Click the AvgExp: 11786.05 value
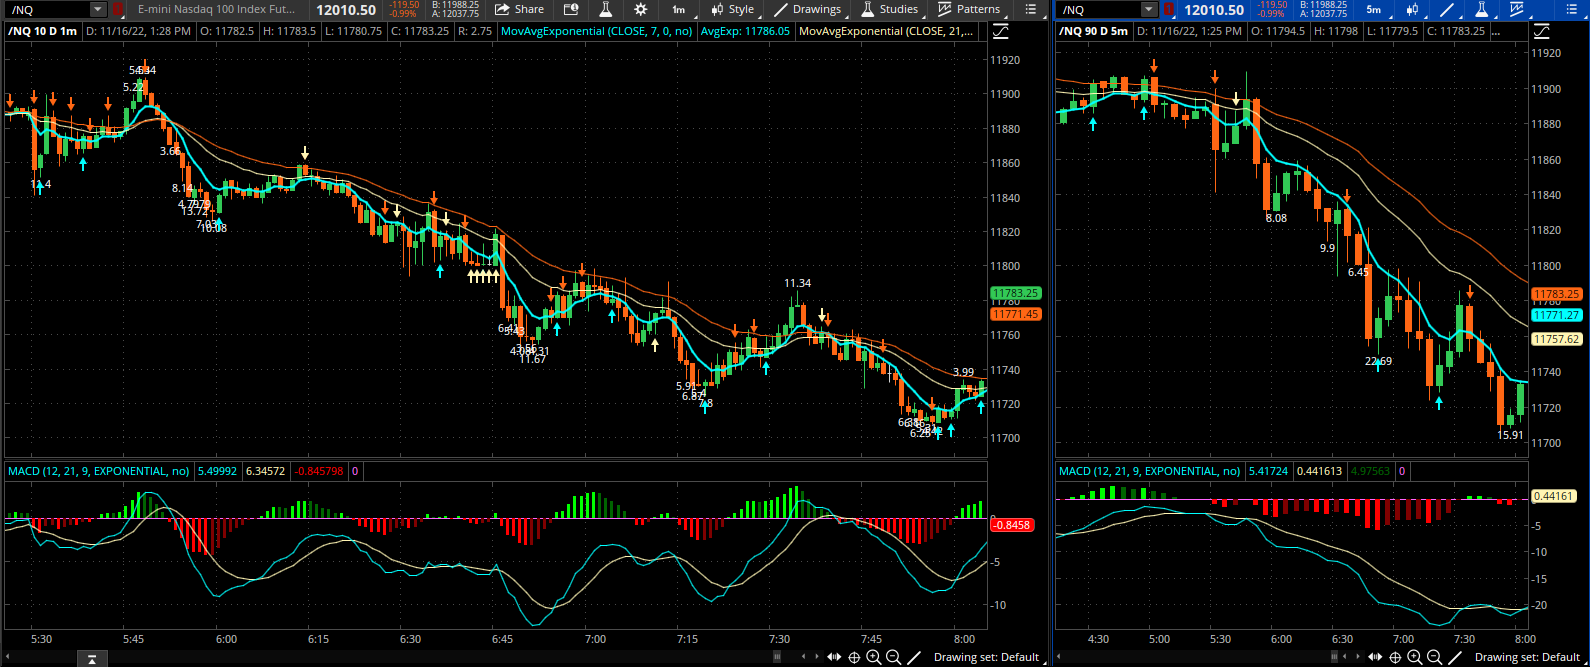The height and width of the screenshot is (667, 1590). [745, 31]
